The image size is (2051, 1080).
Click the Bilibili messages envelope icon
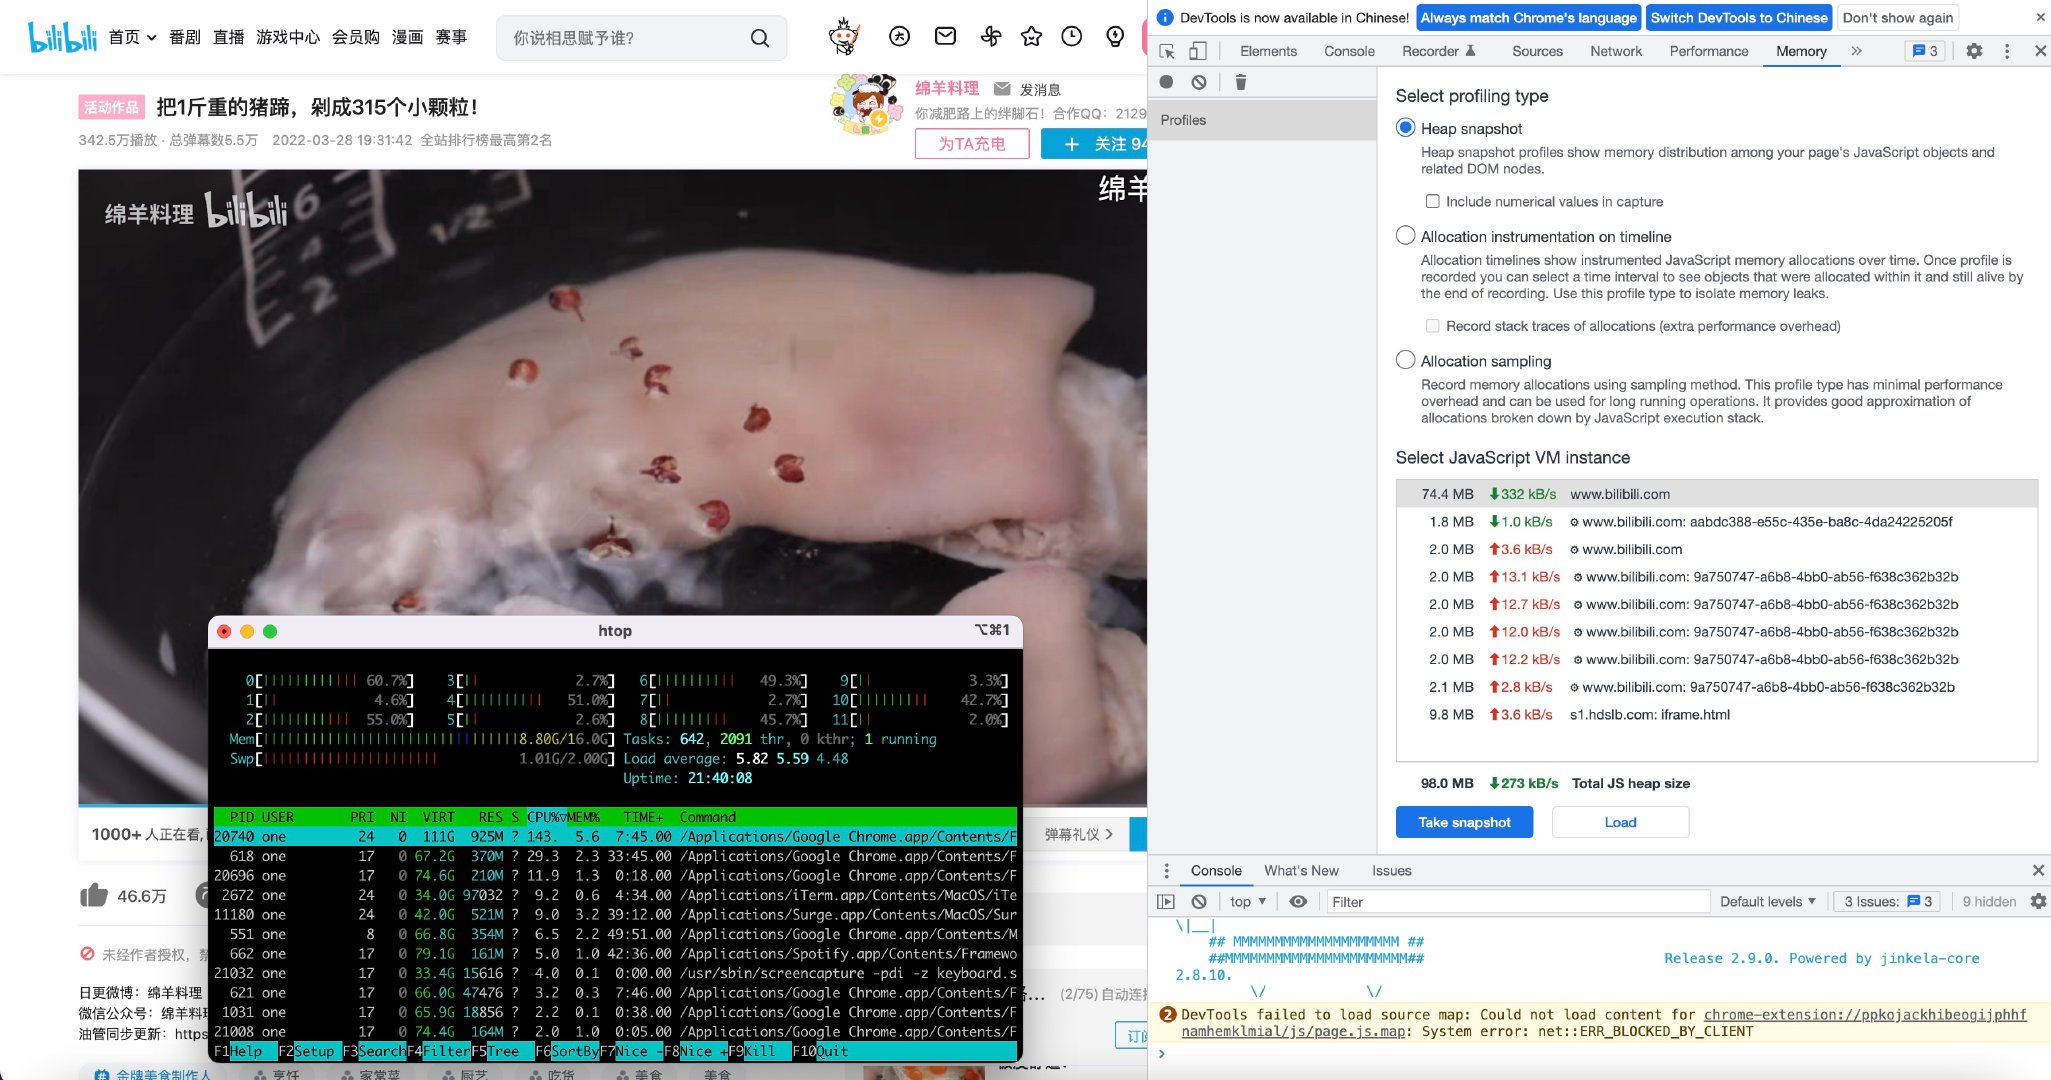(x=945, y=37)
